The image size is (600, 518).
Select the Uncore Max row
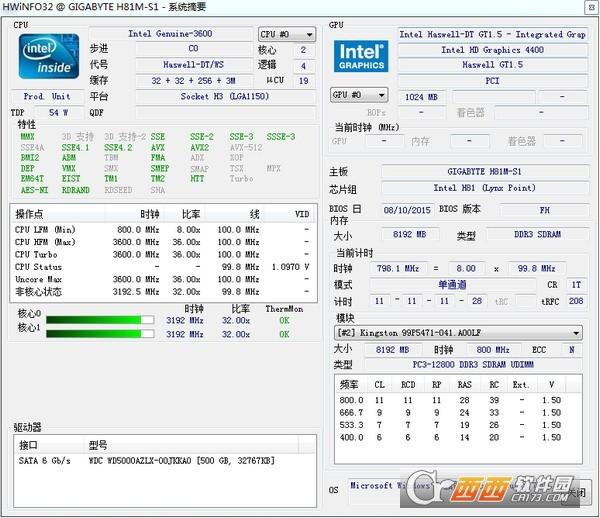pos(163,279)
